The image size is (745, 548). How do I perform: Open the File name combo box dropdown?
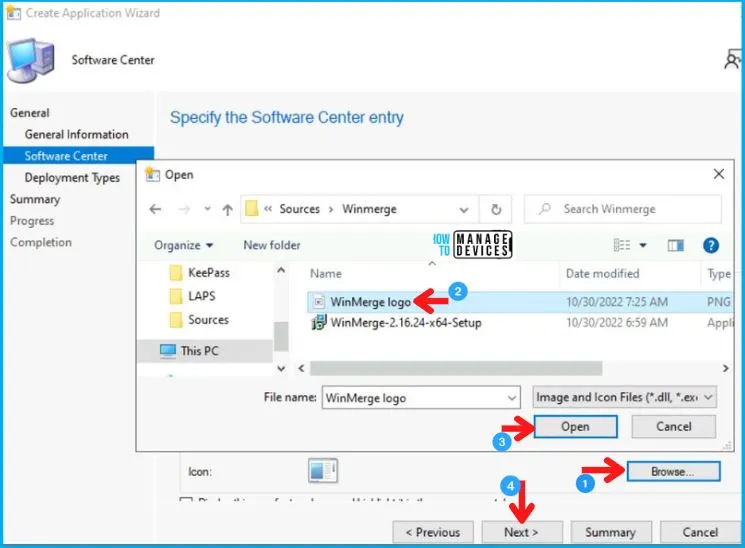pyautogui.click(x=511, y=397)
